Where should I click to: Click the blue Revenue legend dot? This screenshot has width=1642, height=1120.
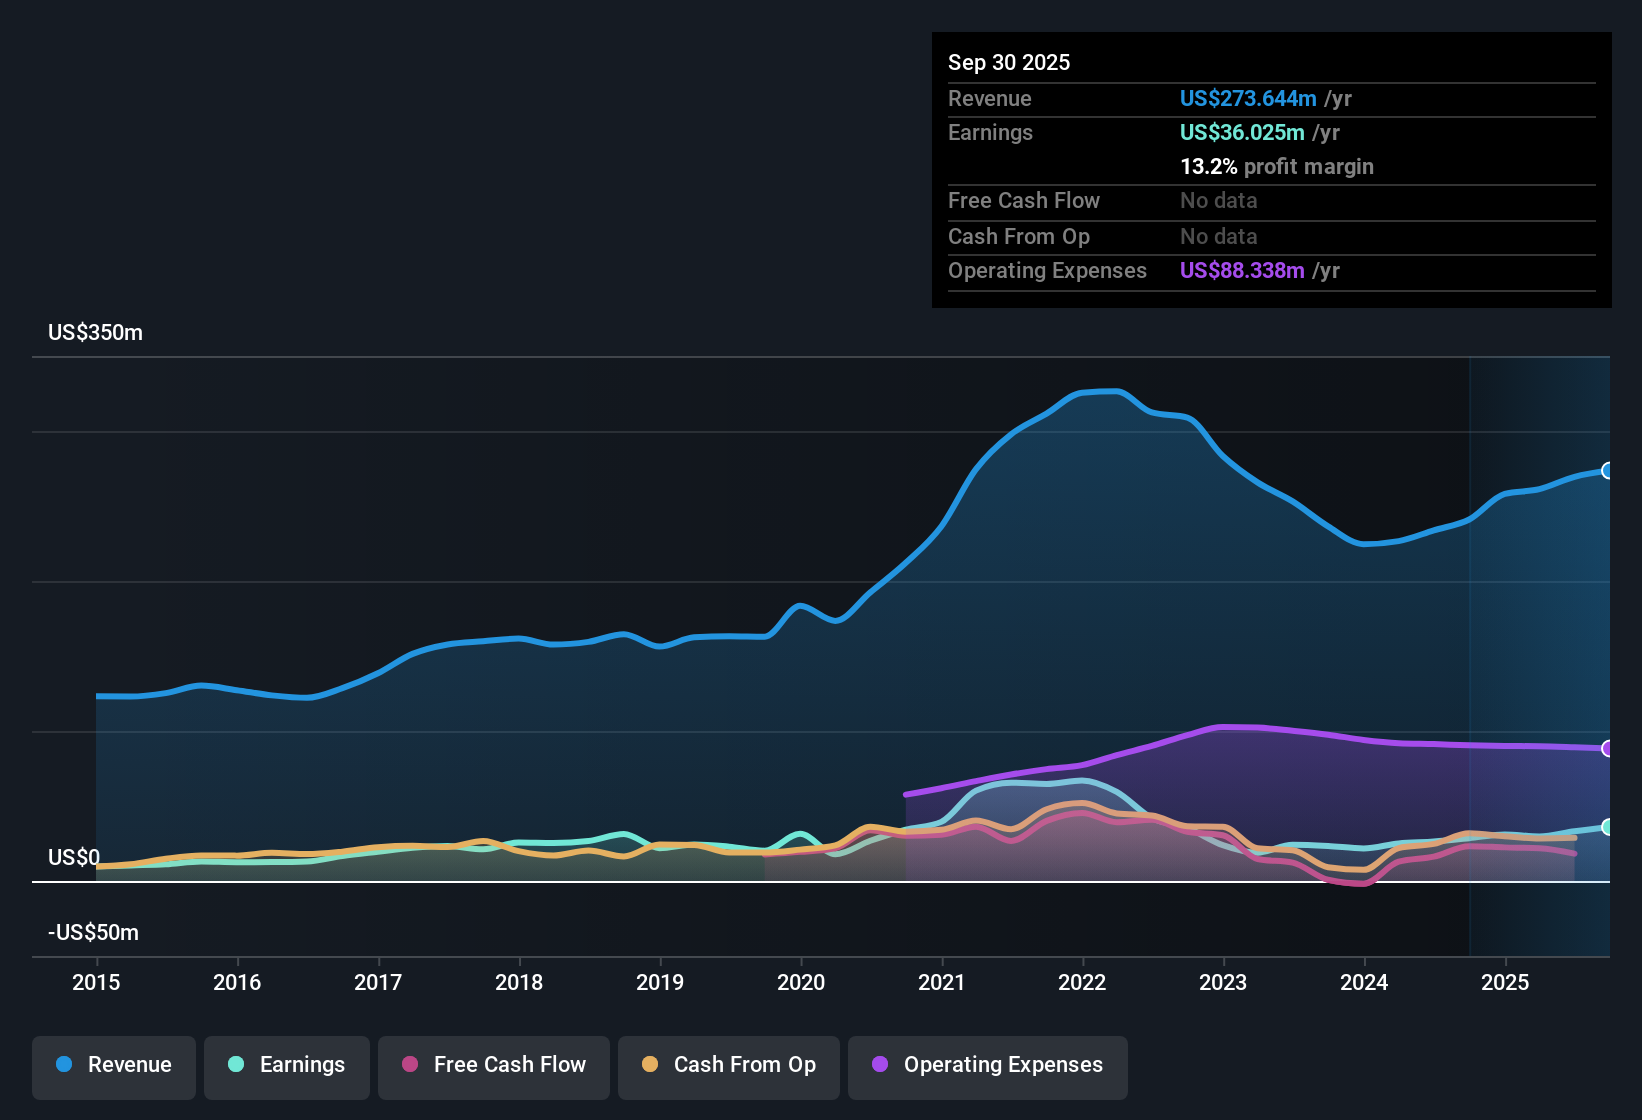pyautogui.click(x=63, y=1065)
